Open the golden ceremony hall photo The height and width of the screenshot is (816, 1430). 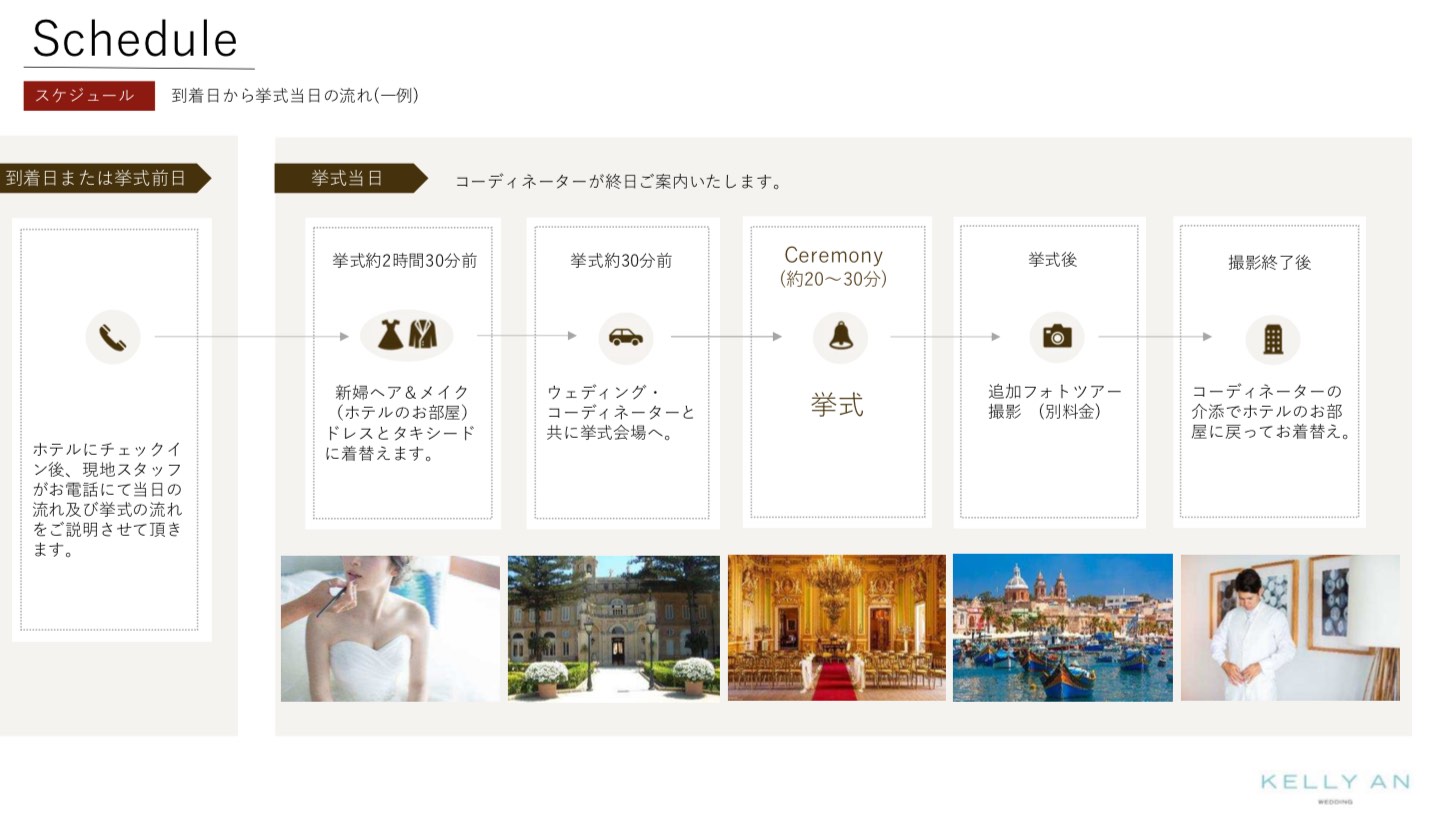[836, 627]
